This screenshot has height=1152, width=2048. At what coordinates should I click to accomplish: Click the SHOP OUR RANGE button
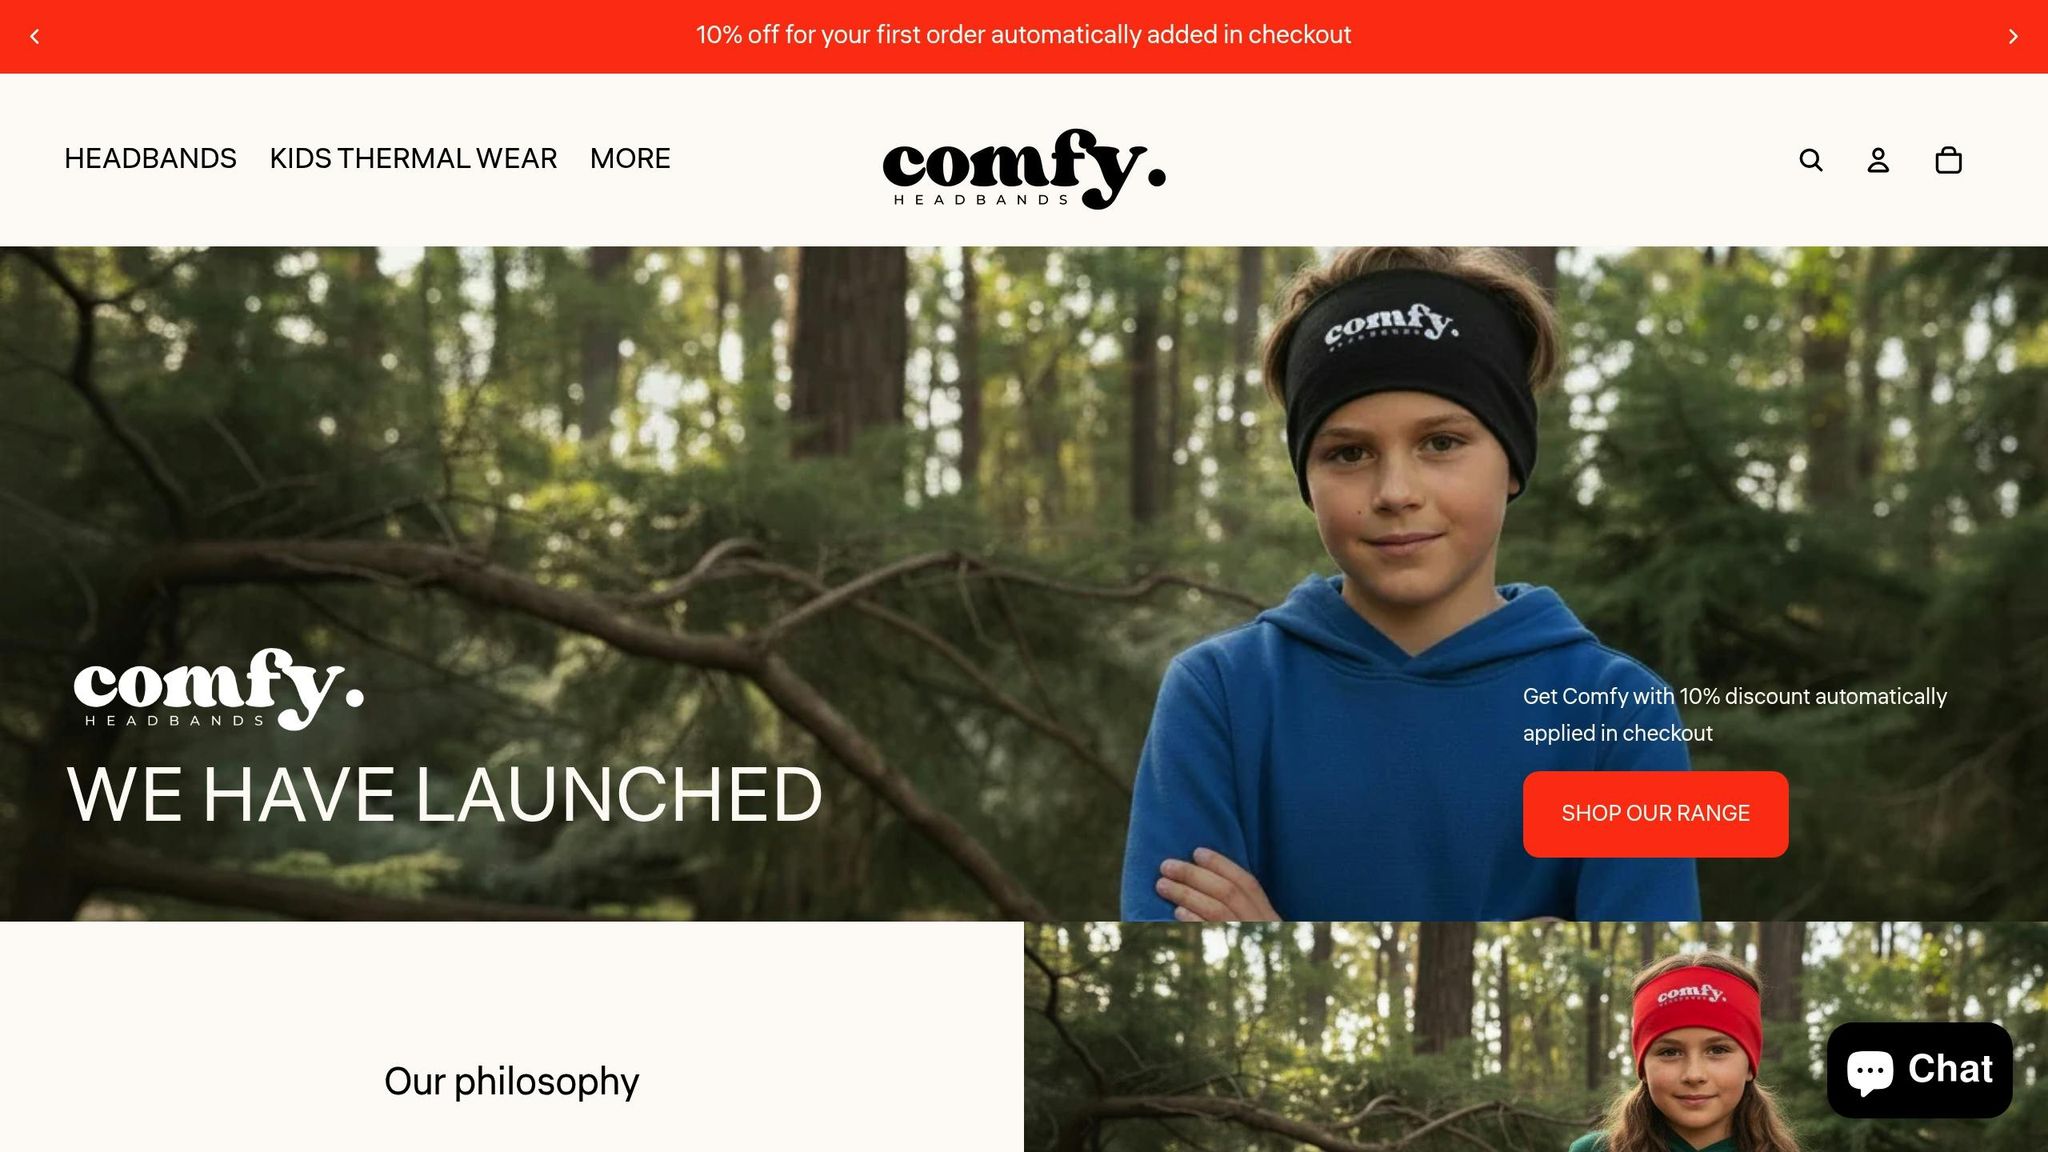coord(1655,814)
